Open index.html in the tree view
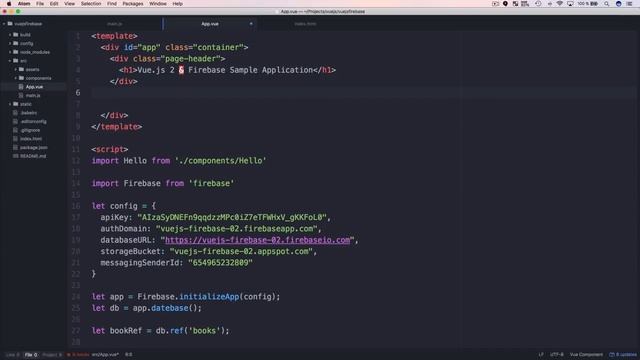640x360 pixels. [31, 139]
